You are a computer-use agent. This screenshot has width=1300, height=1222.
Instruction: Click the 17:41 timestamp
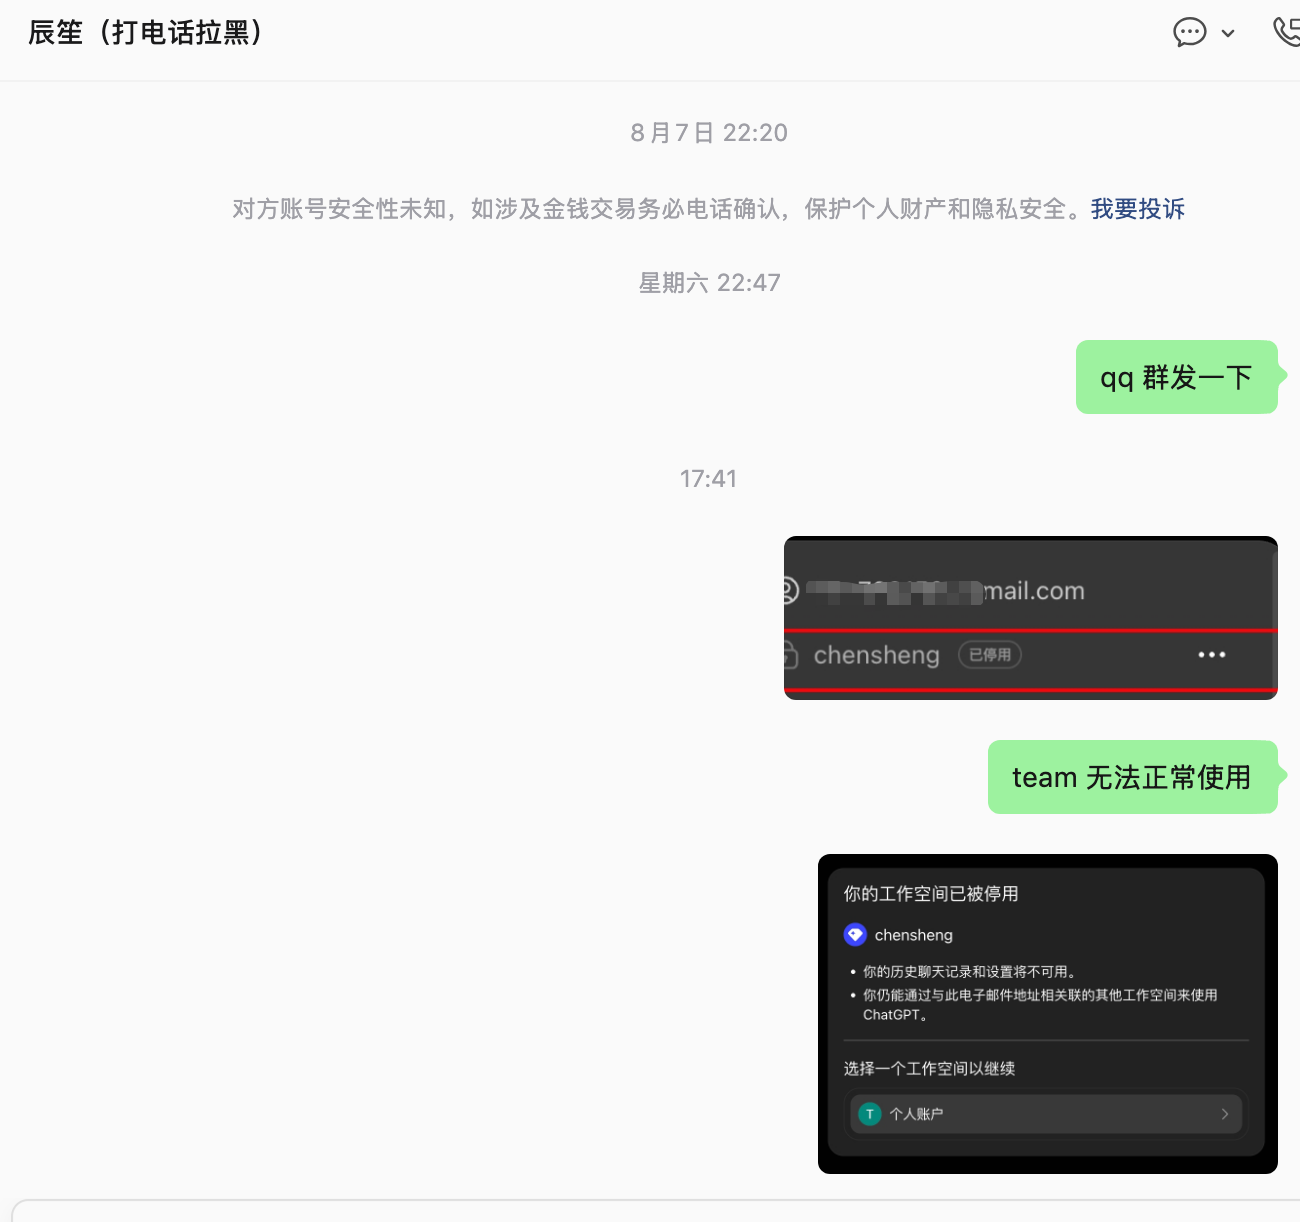coord(708,479)
